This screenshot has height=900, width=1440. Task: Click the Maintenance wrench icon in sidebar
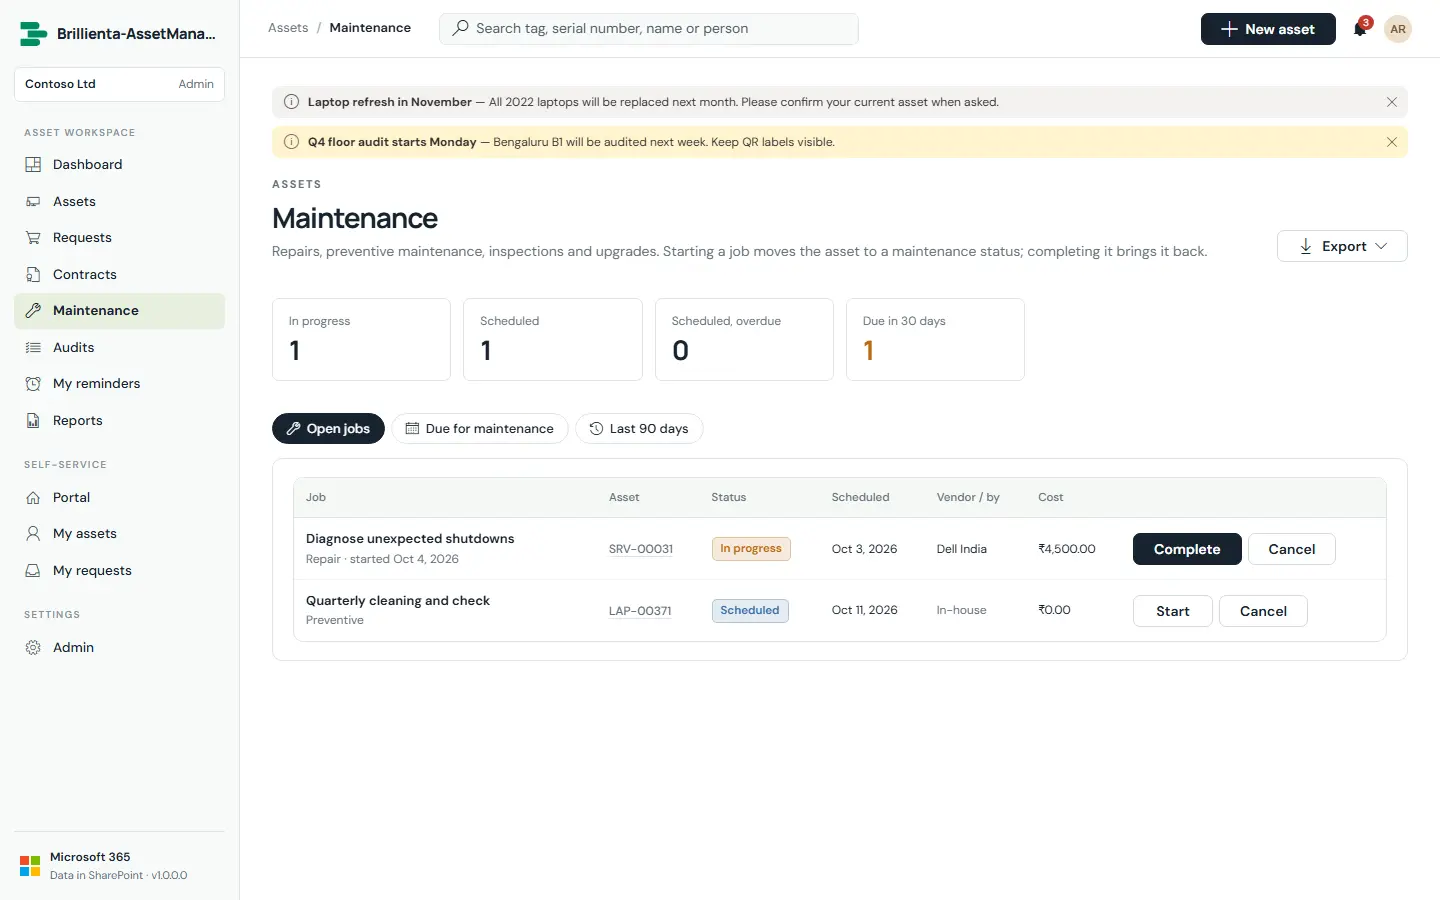click(x=33, y=311)
